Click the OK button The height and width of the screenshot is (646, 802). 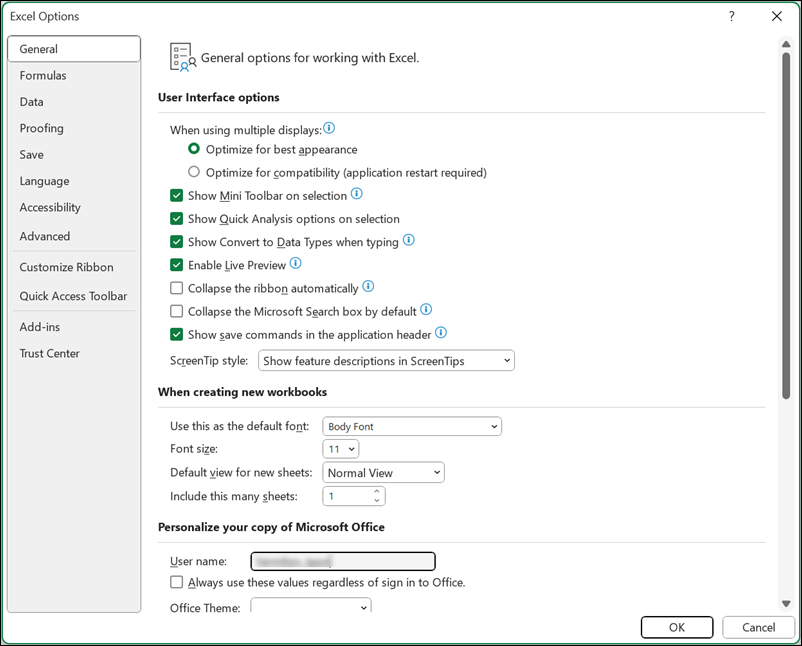tap(677, 627)
